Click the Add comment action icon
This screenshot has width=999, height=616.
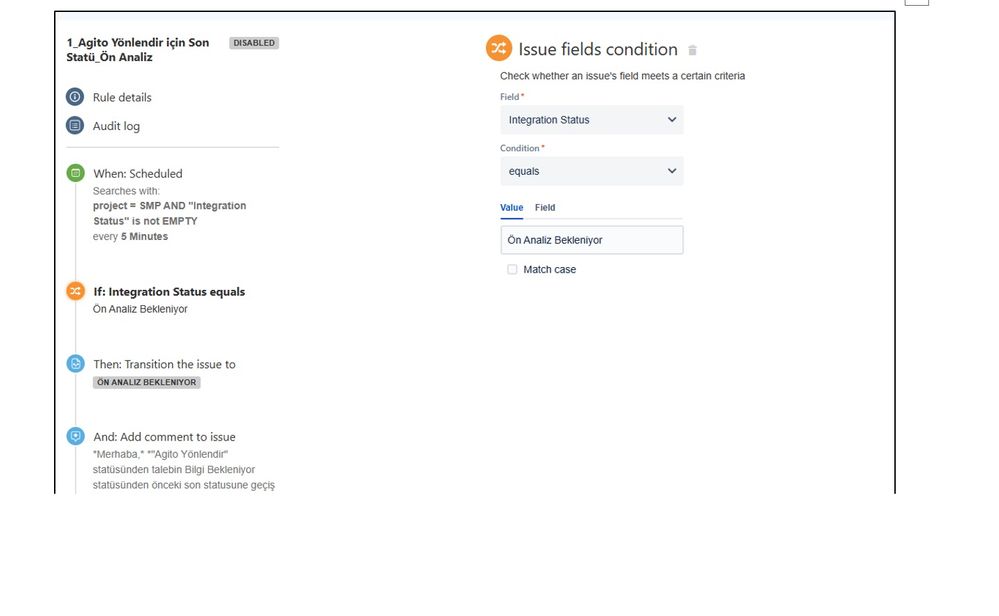pyautogui.click(x=75, y=436)
